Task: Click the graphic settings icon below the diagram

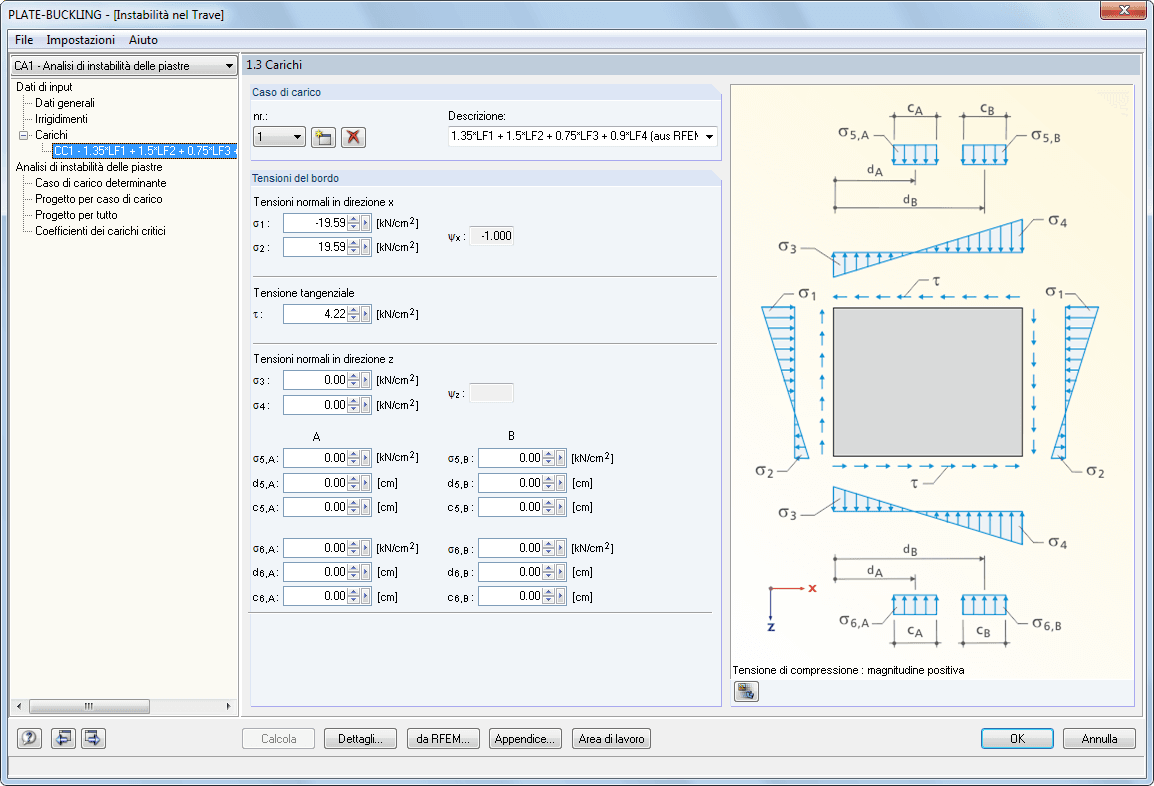Action: [x=745, y=691]
